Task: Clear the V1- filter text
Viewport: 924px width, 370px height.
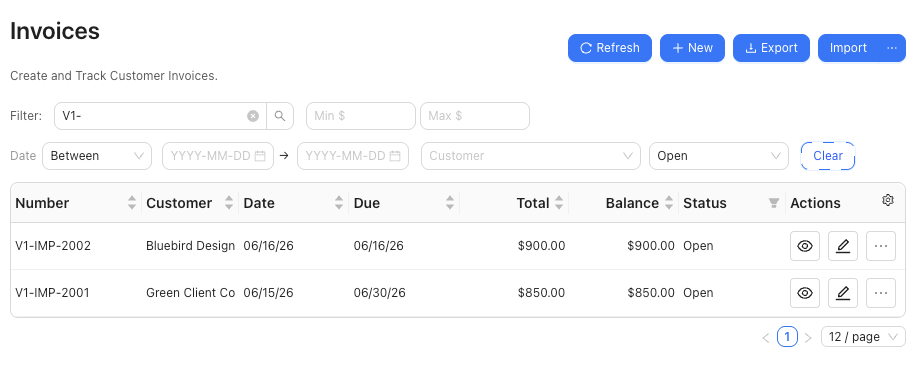Action: coord(253,116)
